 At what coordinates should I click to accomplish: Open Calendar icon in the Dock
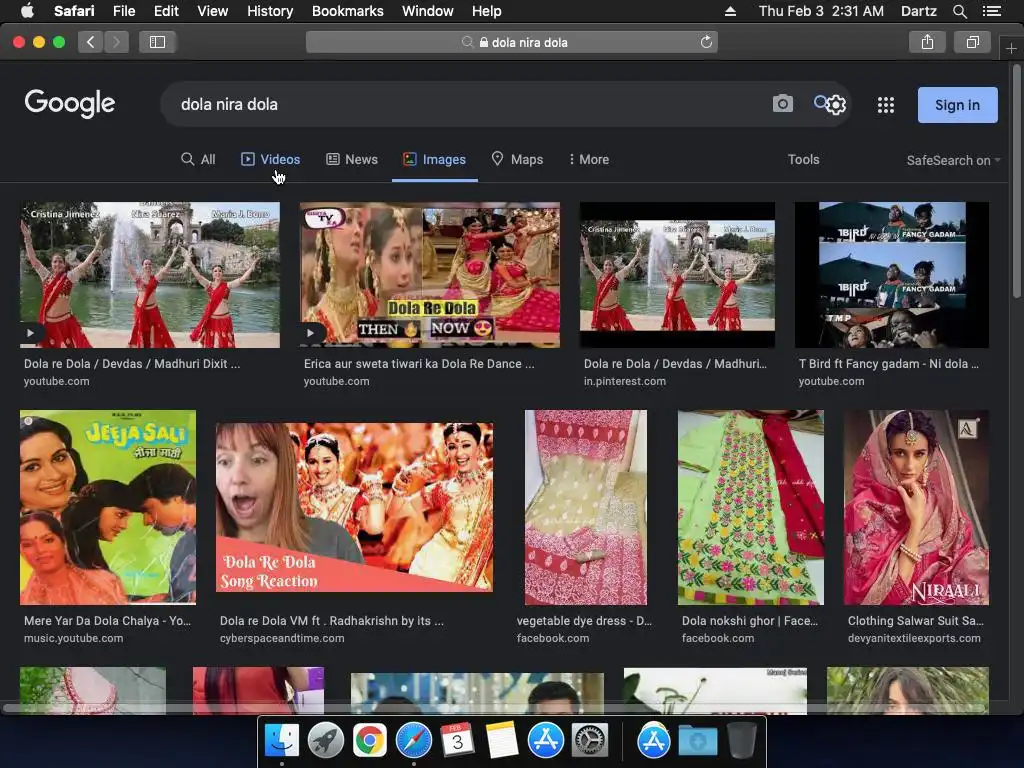tap(457, 740)
